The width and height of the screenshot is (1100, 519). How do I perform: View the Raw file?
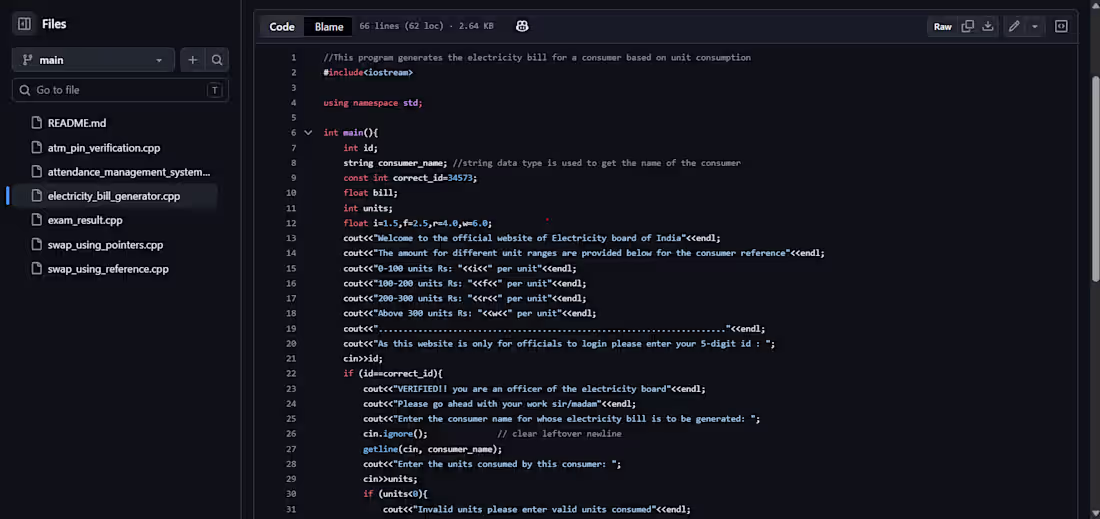click(x=943, y=27)
